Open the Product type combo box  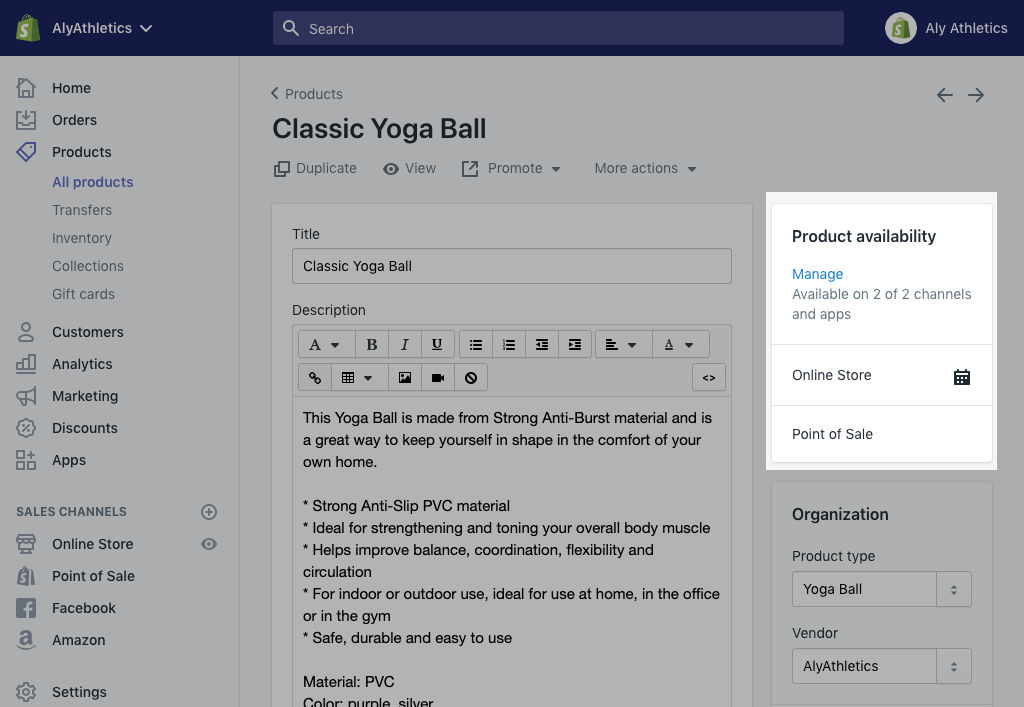coord(880,589)
